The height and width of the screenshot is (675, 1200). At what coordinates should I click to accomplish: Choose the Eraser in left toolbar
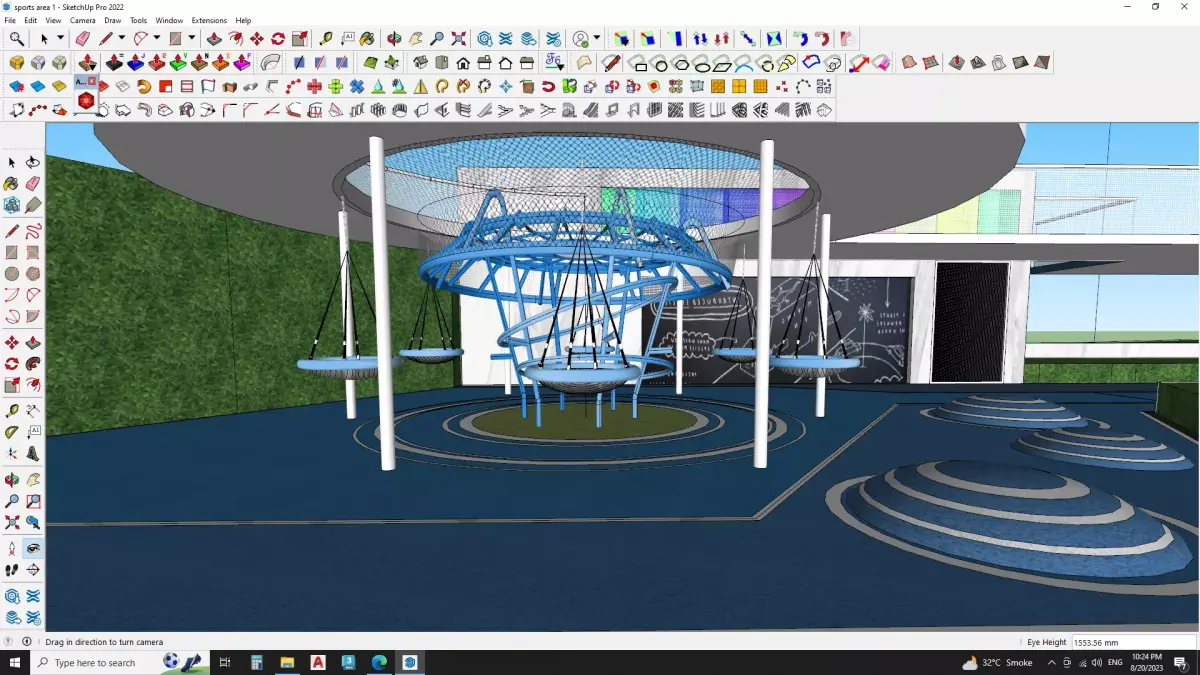click(x=33, y=184)
